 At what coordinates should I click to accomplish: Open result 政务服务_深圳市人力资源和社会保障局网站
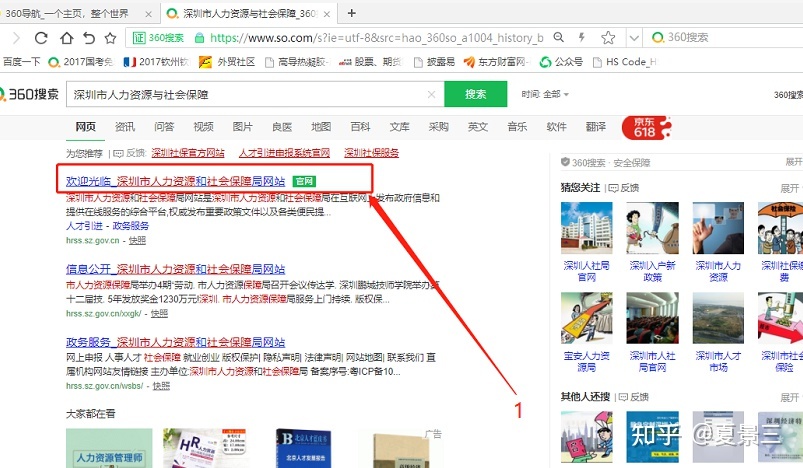click(x=176, y=343)
